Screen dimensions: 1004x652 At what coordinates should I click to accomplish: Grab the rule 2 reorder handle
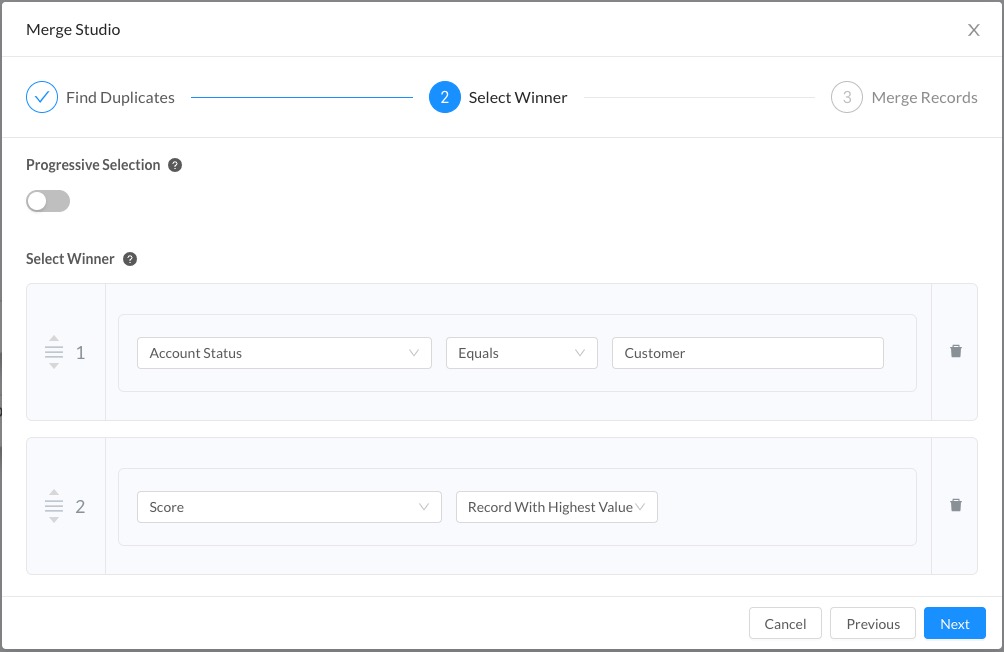pos(54,507)
